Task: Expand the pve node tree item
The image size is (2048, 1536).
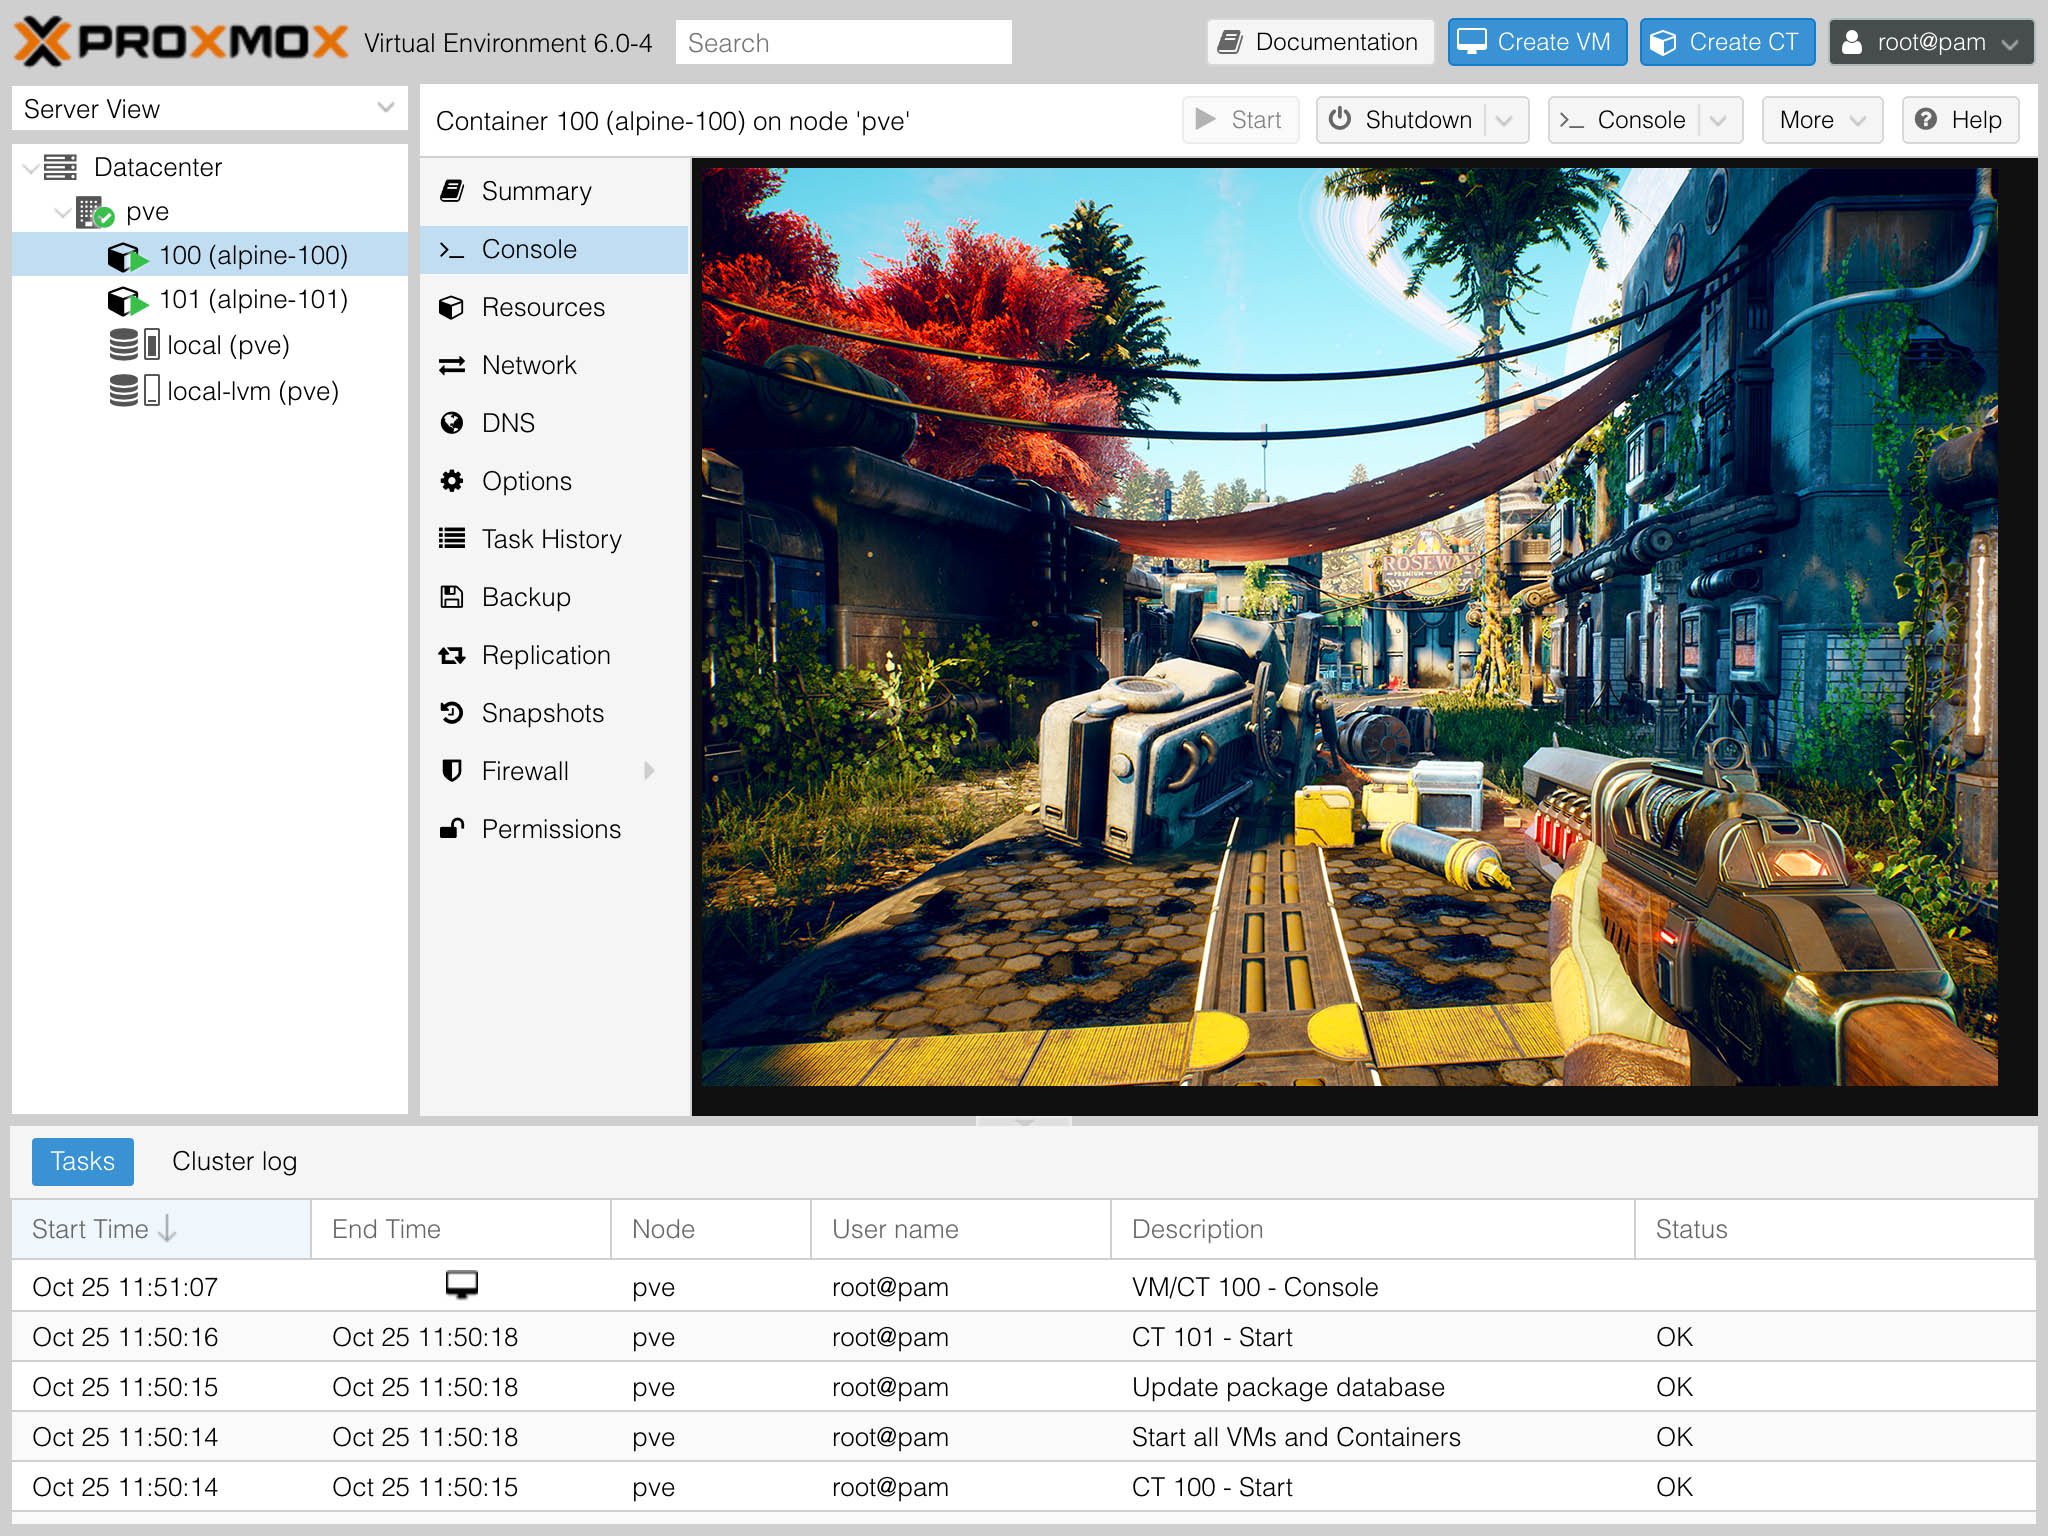Action: (61, 211)
